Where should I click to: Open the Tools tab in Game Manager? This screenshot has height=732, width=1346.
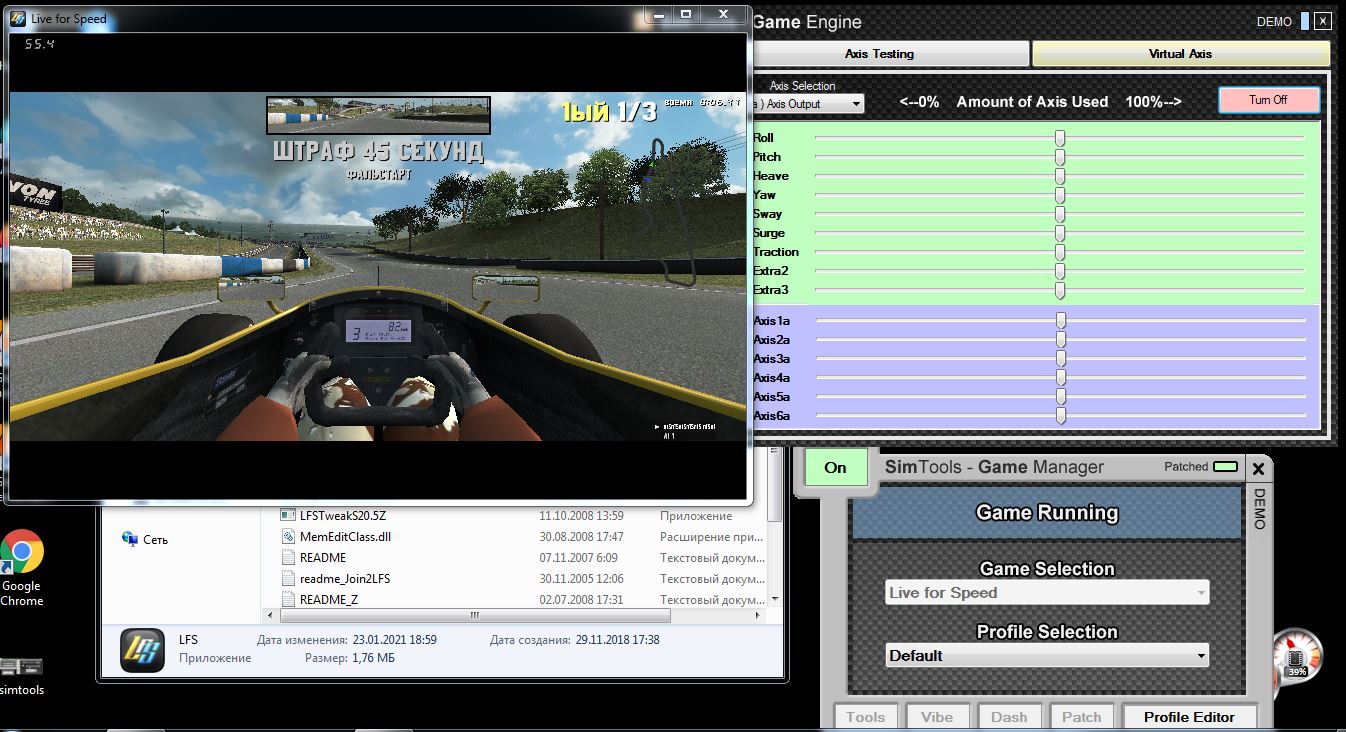pyautogui.click(x=865, y=716)
